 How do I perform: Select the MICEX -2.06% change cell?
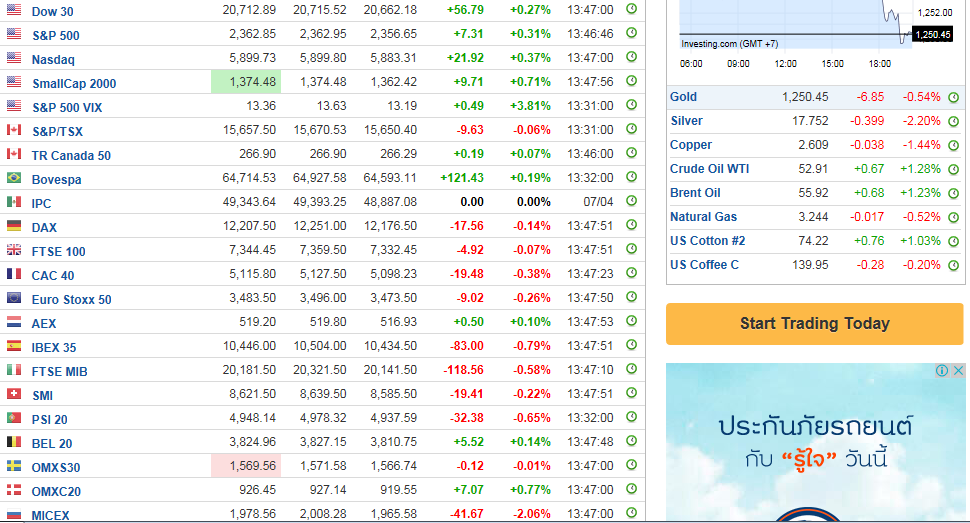(531, 514)
